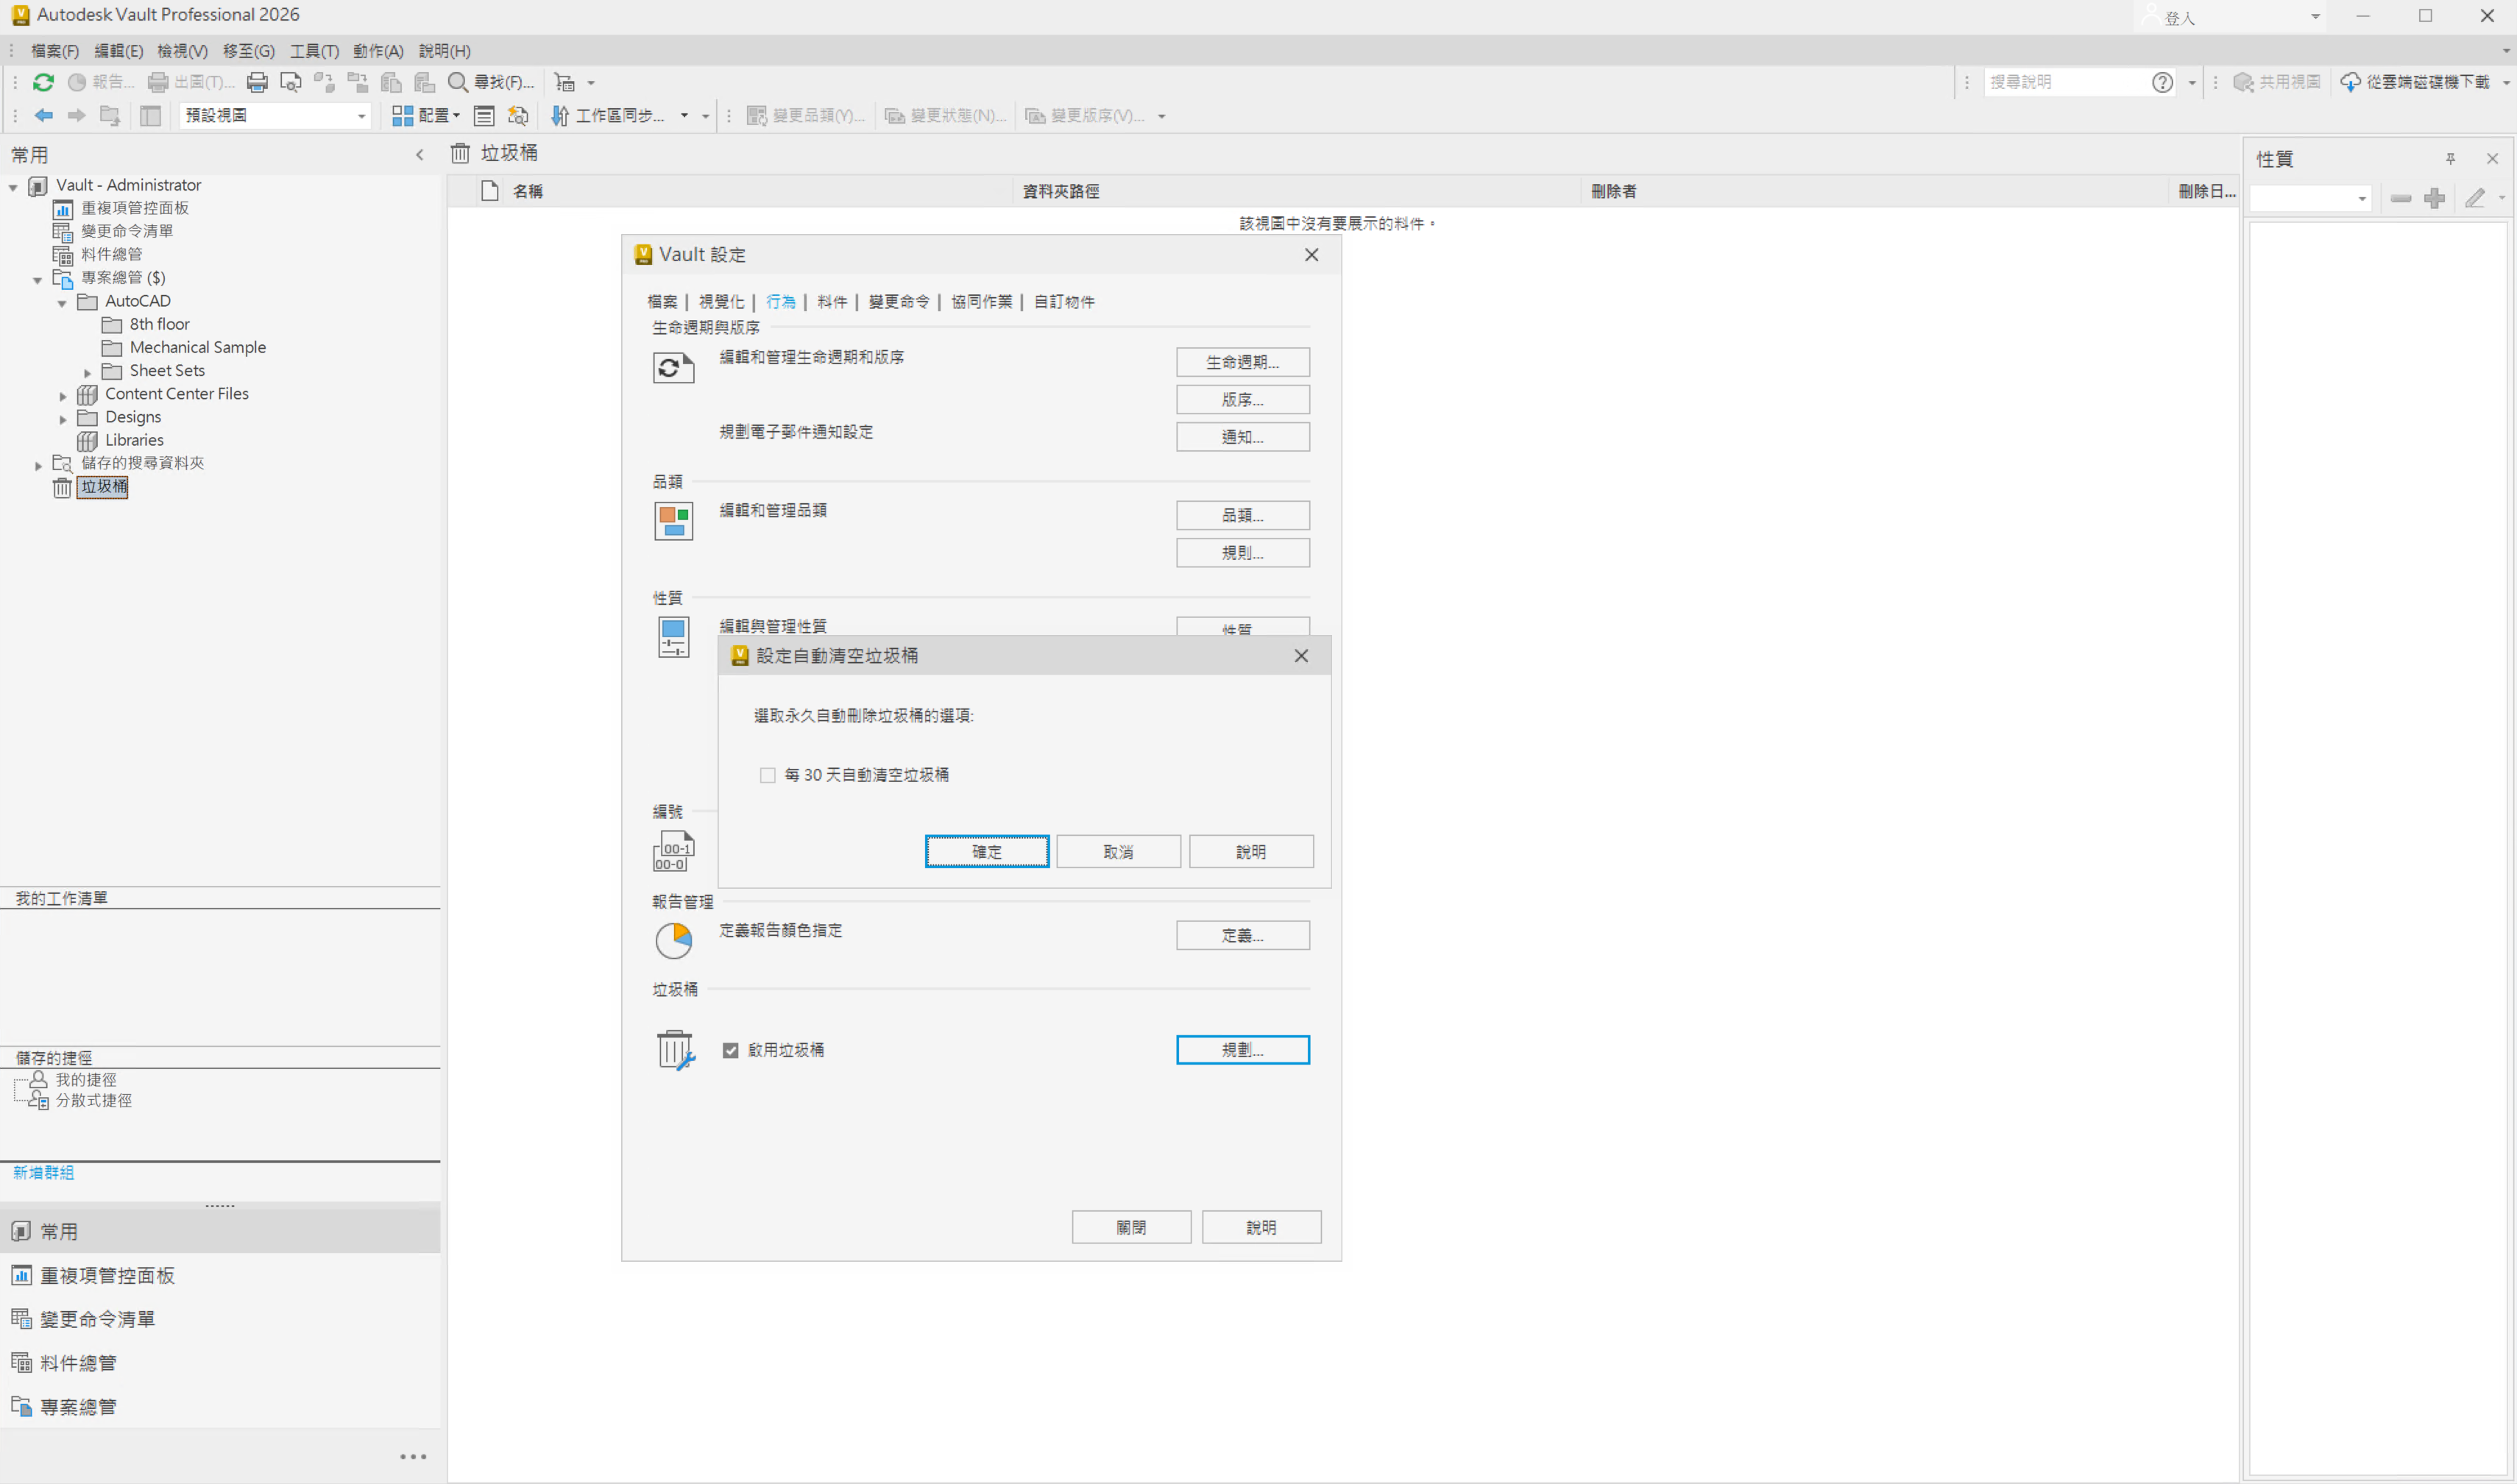Click the pin icon on 性質 panel
The image size is (2517, 1484).
click(x=2449, y=159)
